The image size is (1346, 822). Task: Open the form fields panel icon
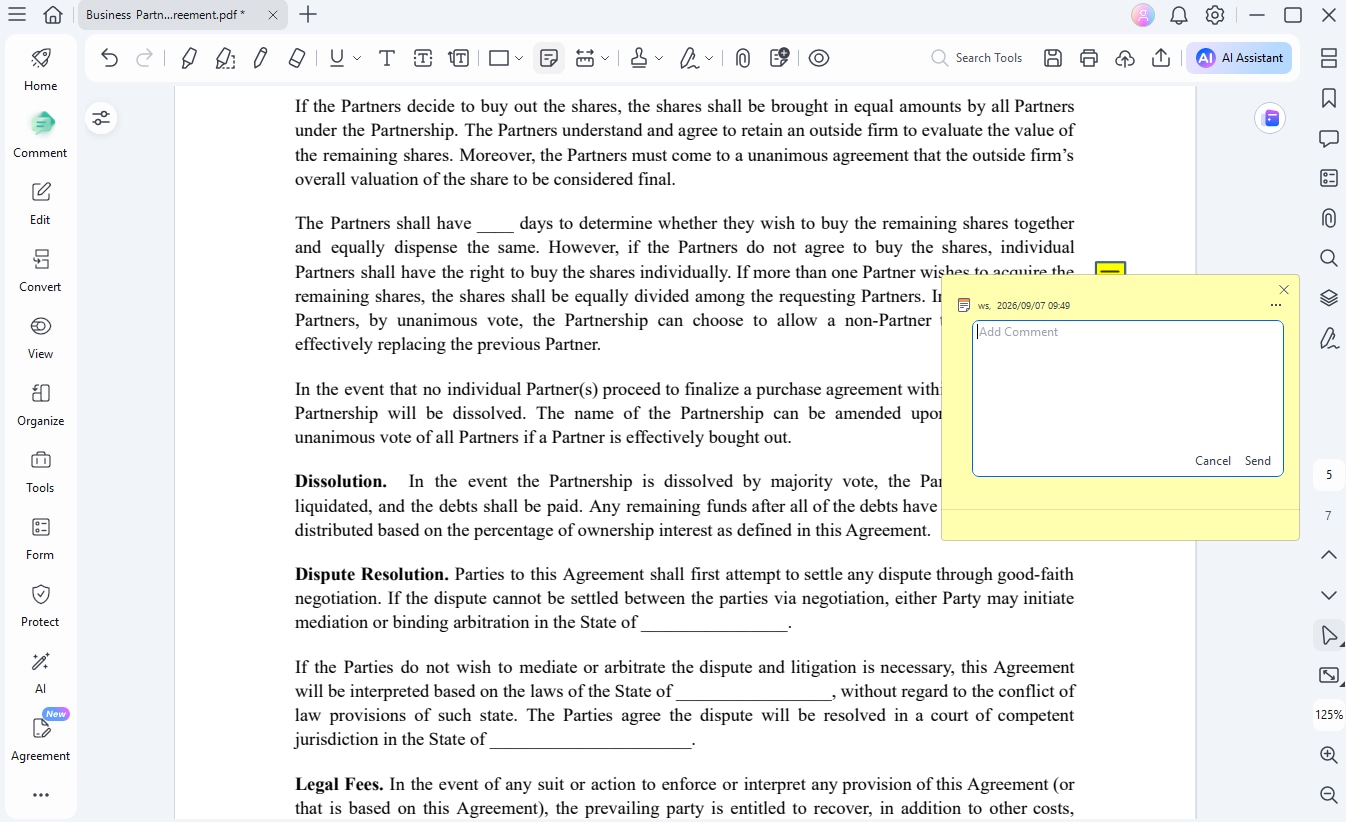tap(1329, 178)
